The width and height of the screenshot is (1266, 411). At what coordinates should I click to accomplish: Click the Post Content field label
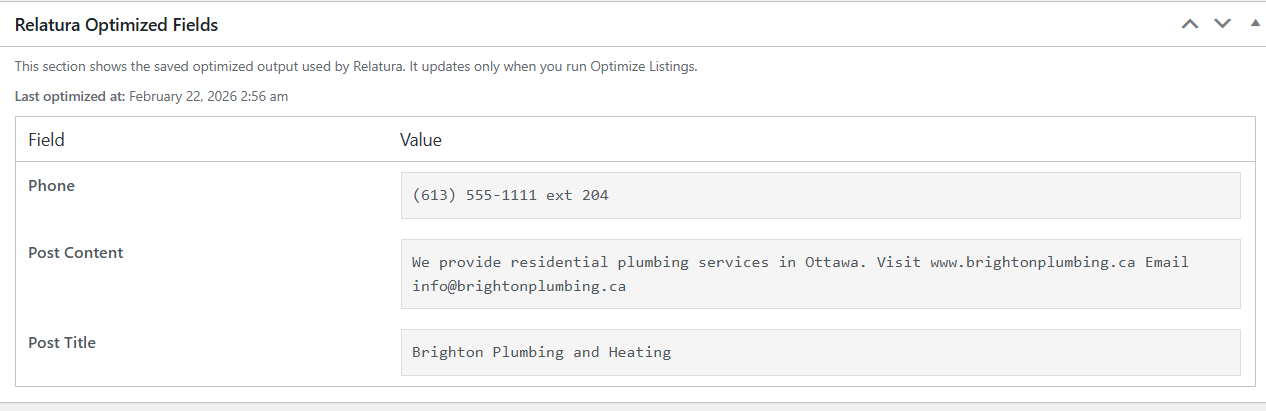tap(76, 253)
